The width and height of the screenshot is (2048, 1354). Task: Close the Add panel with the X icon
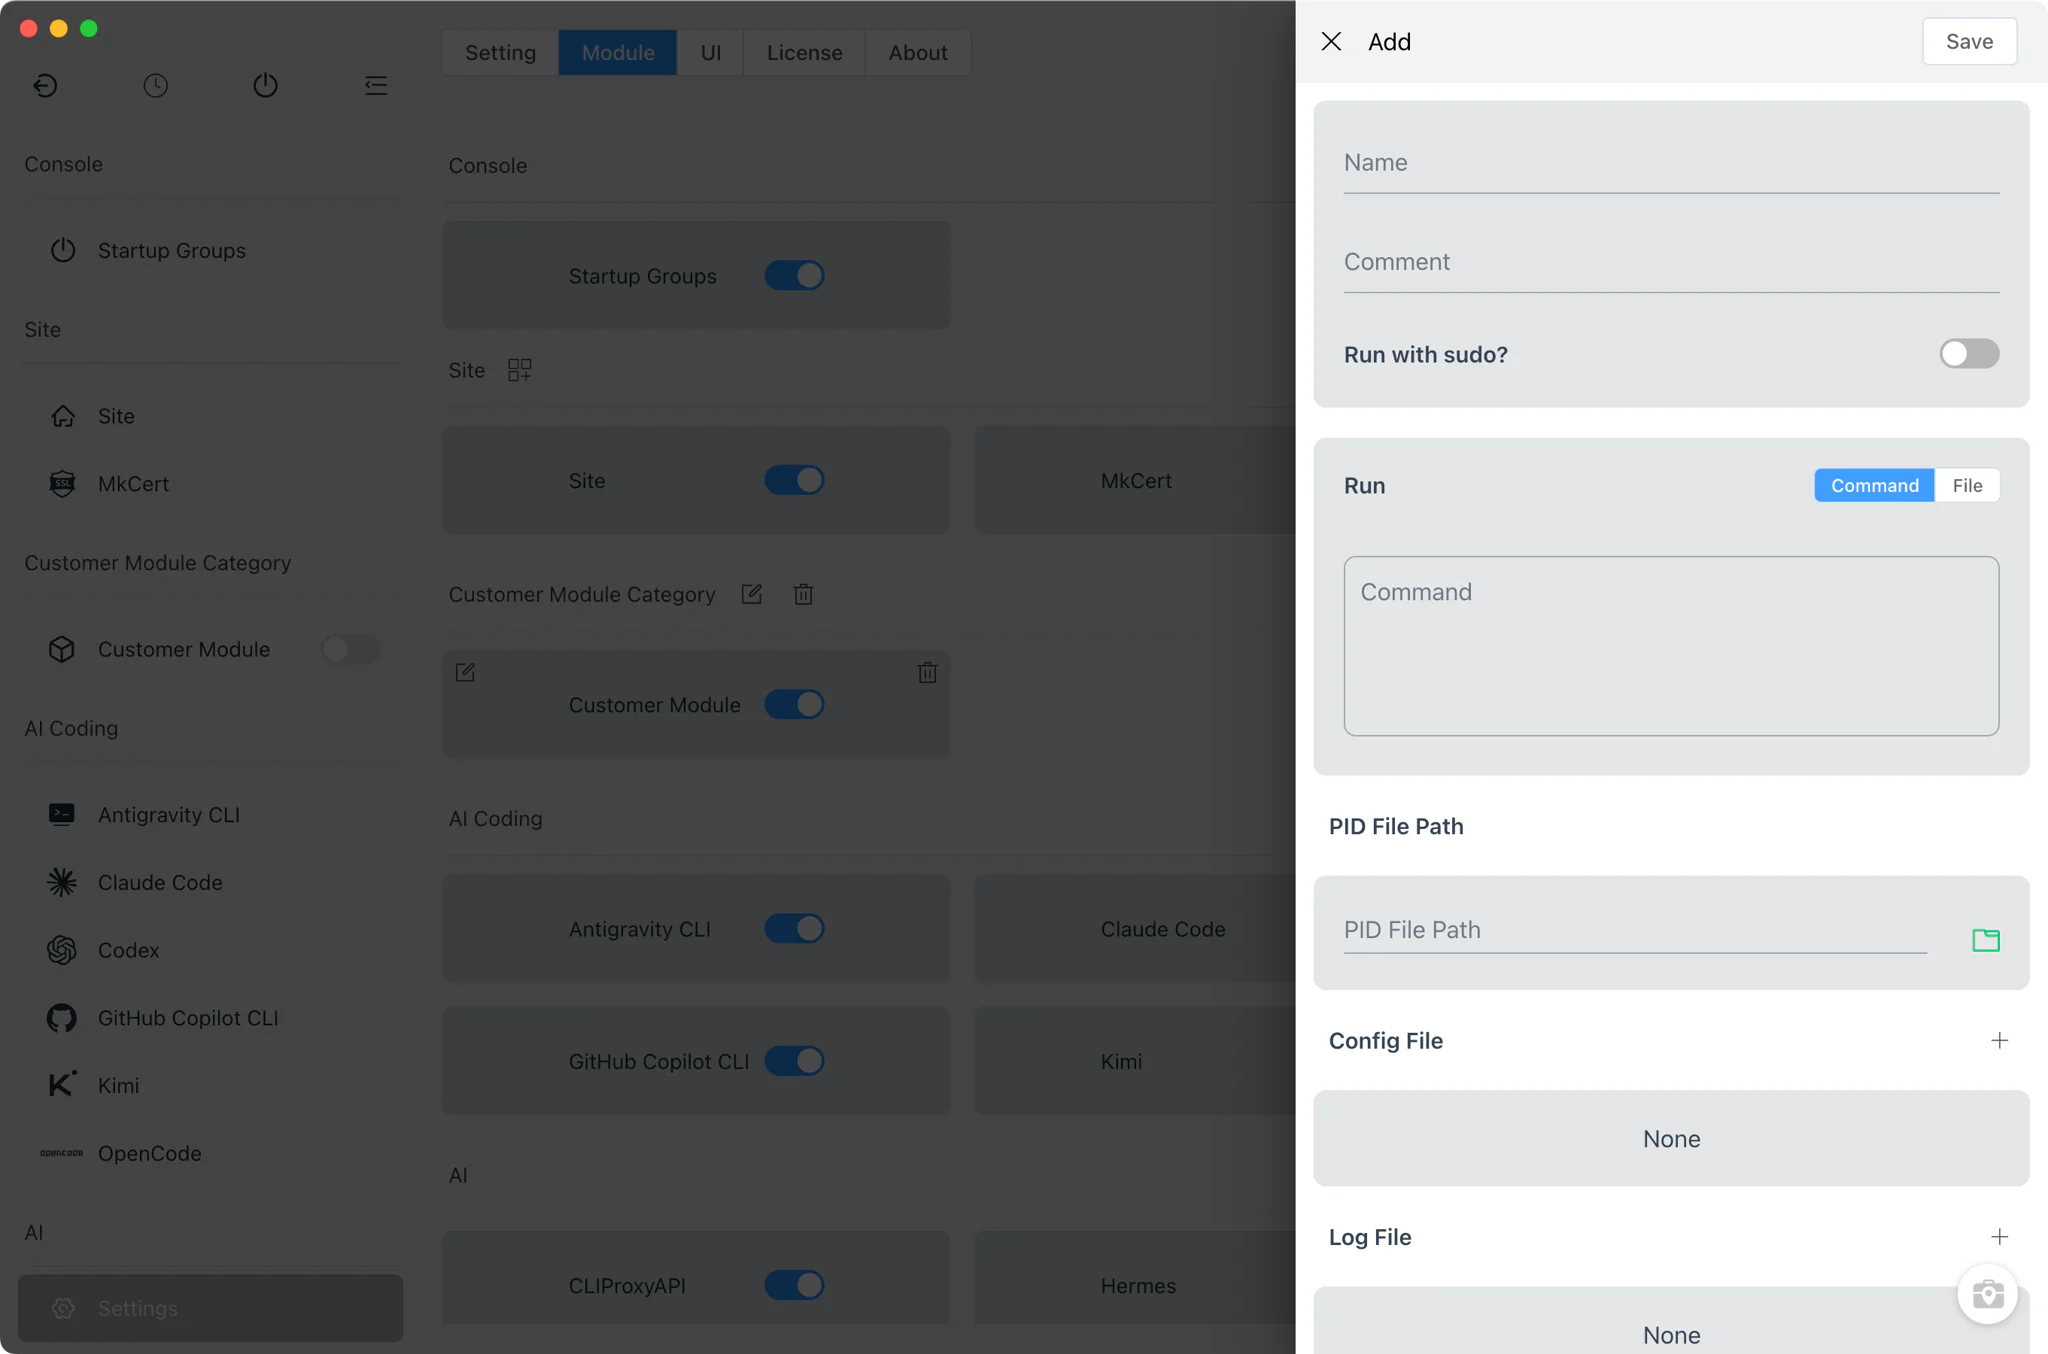(x=1331, y=41)
